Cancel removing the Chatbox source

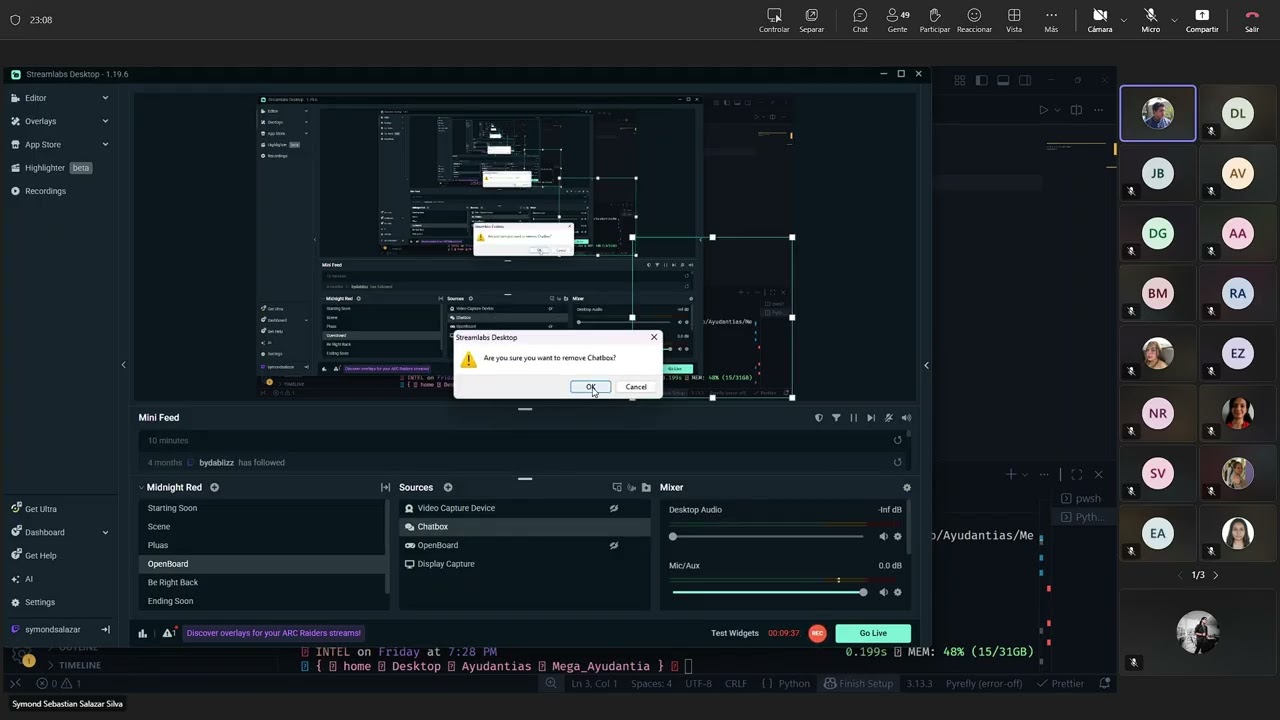pos(636,387)
